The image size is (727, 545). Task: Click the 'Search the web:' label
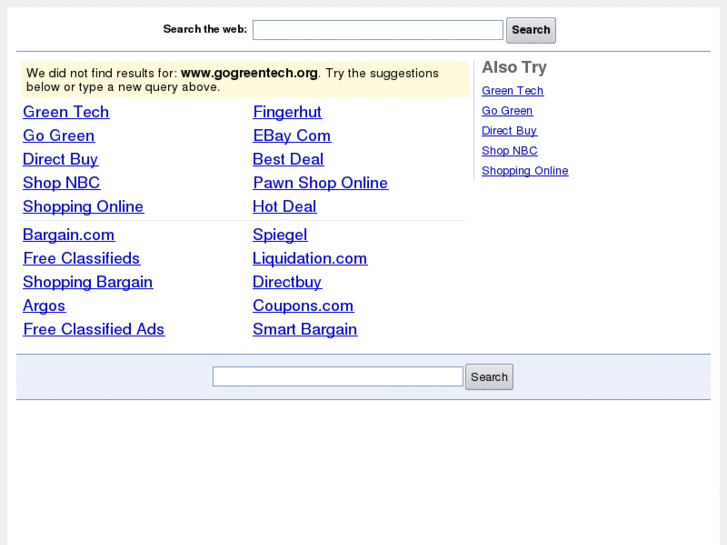[205, 29]
